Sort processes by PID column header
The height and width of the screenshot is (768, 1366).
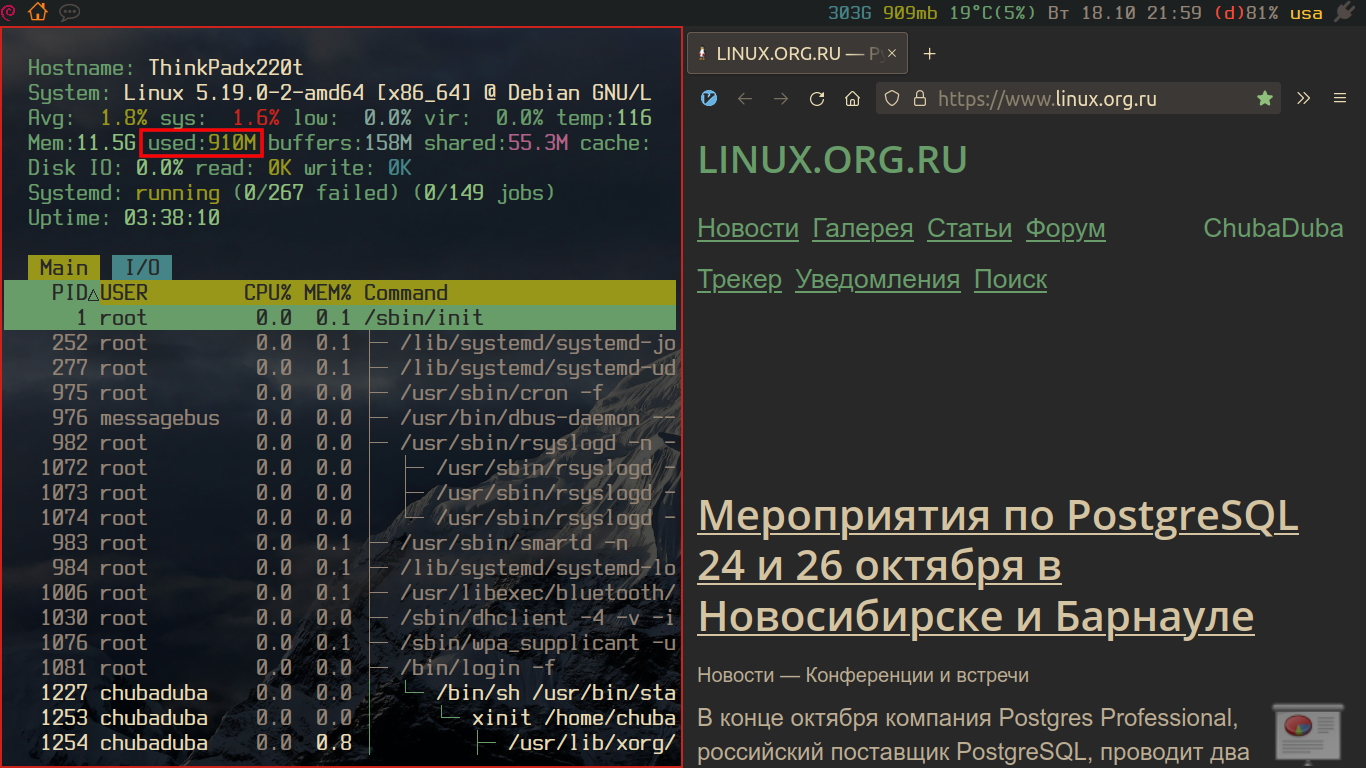click(x=70, y=293)
